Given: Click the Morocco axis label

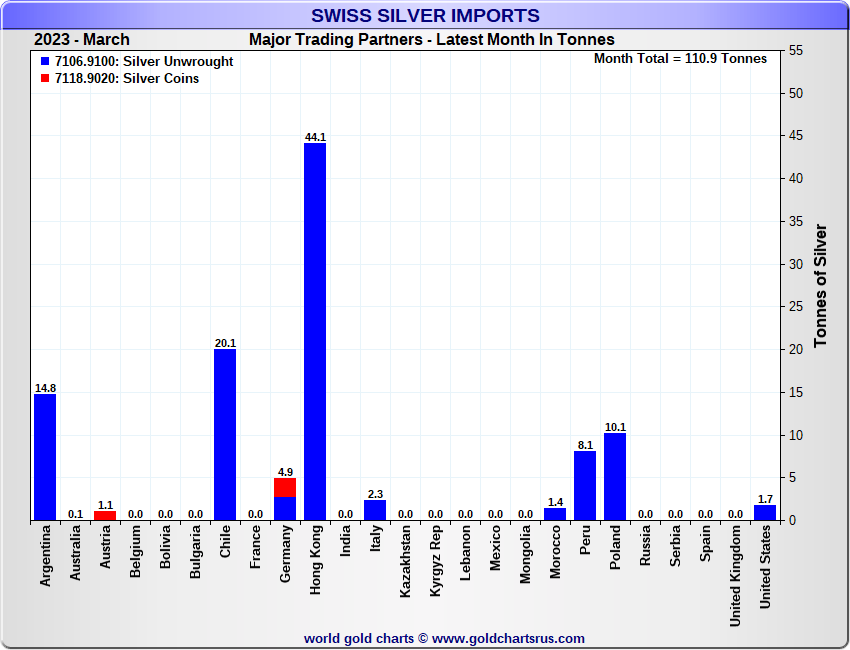Looking at the screenshot, I should (555, 552).
